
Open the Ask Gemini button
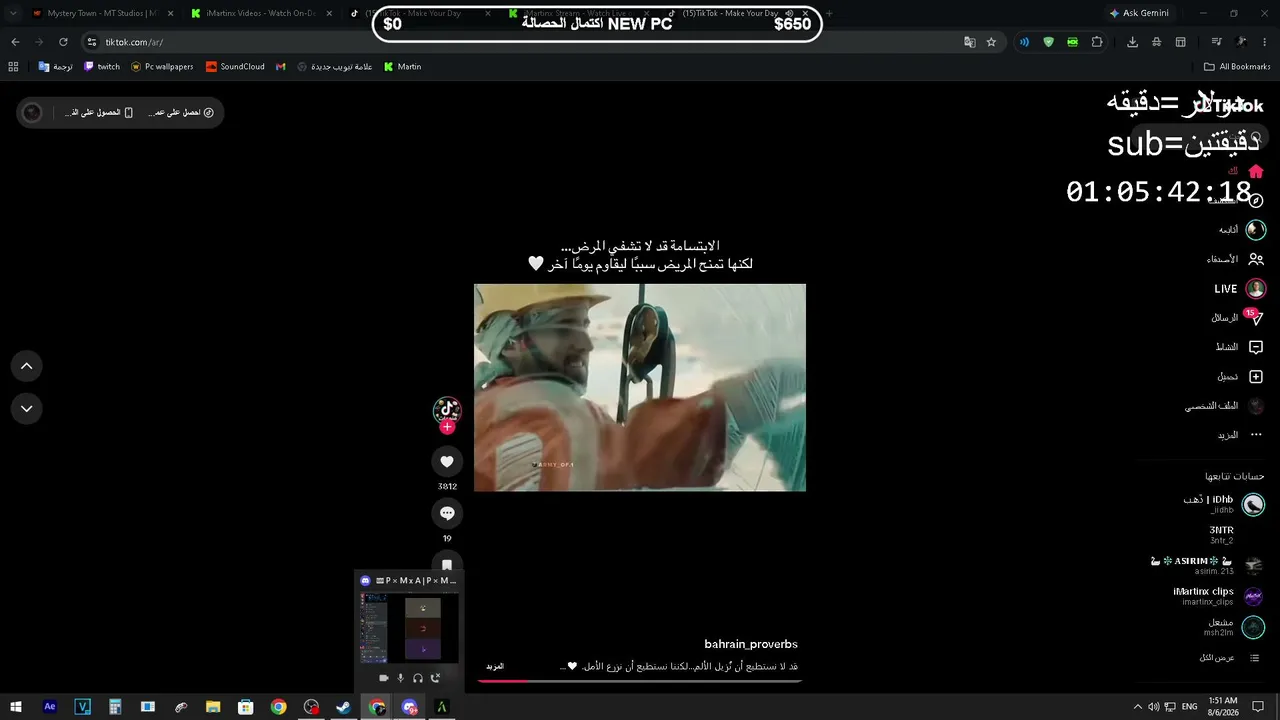coord(1139,13)
